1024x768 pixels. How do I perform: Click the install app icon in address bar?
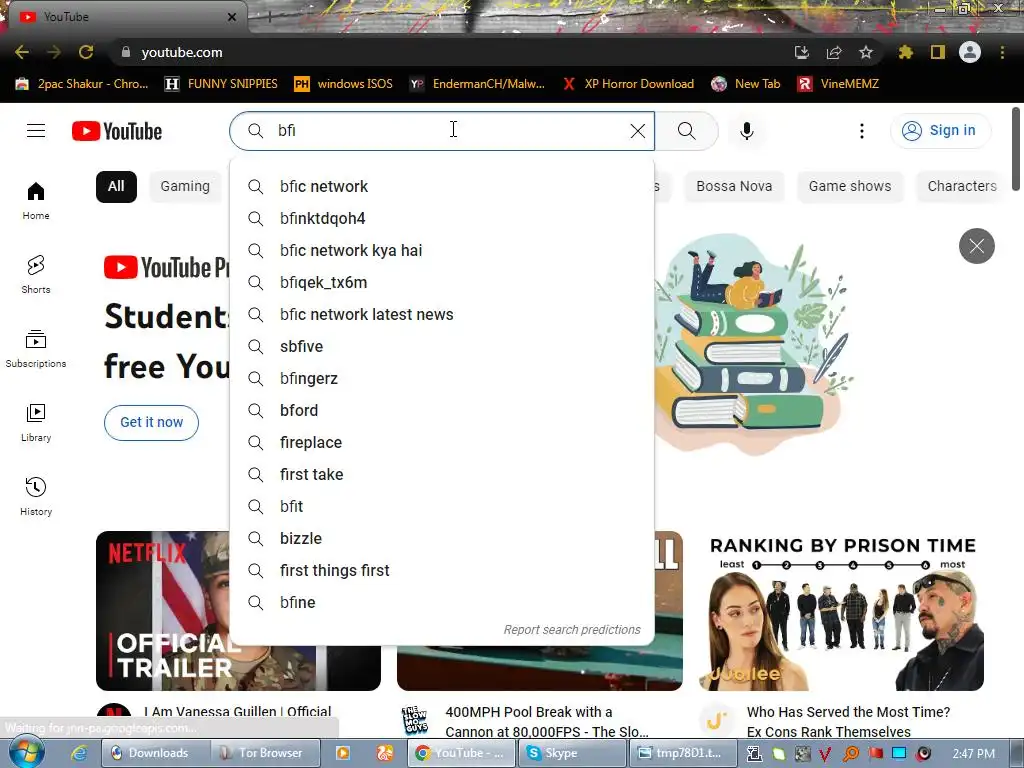[x=801, y=52]
